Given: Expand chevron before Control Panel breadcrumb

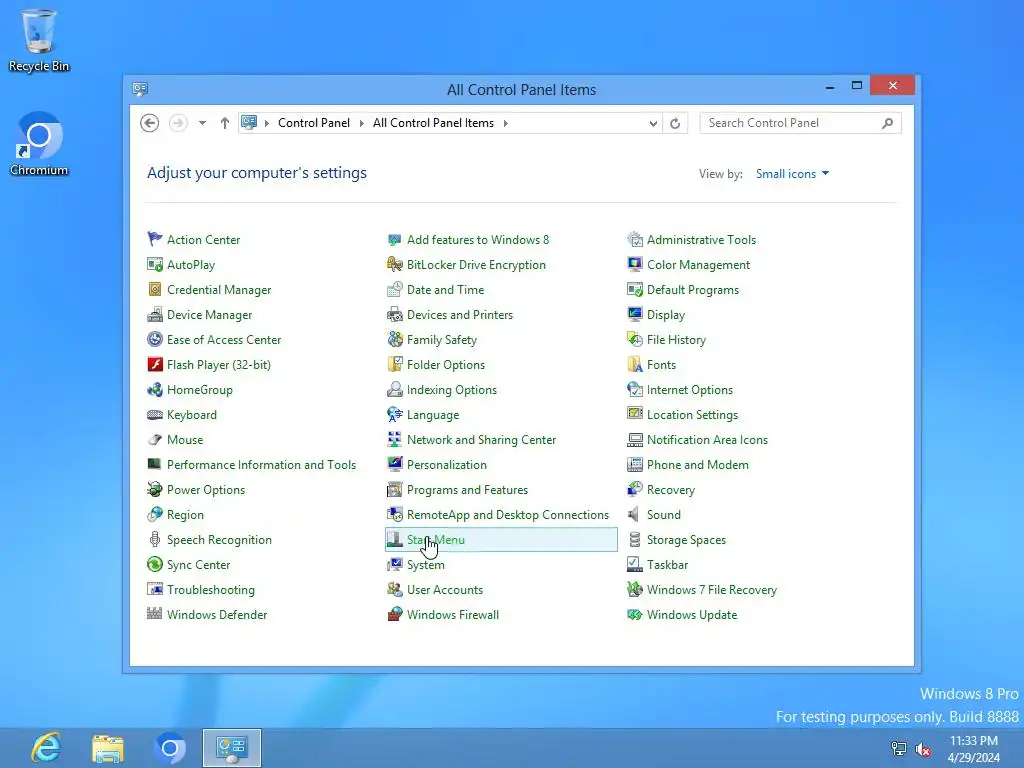Looking at the screenshot, I should click(x=266, y=123).
